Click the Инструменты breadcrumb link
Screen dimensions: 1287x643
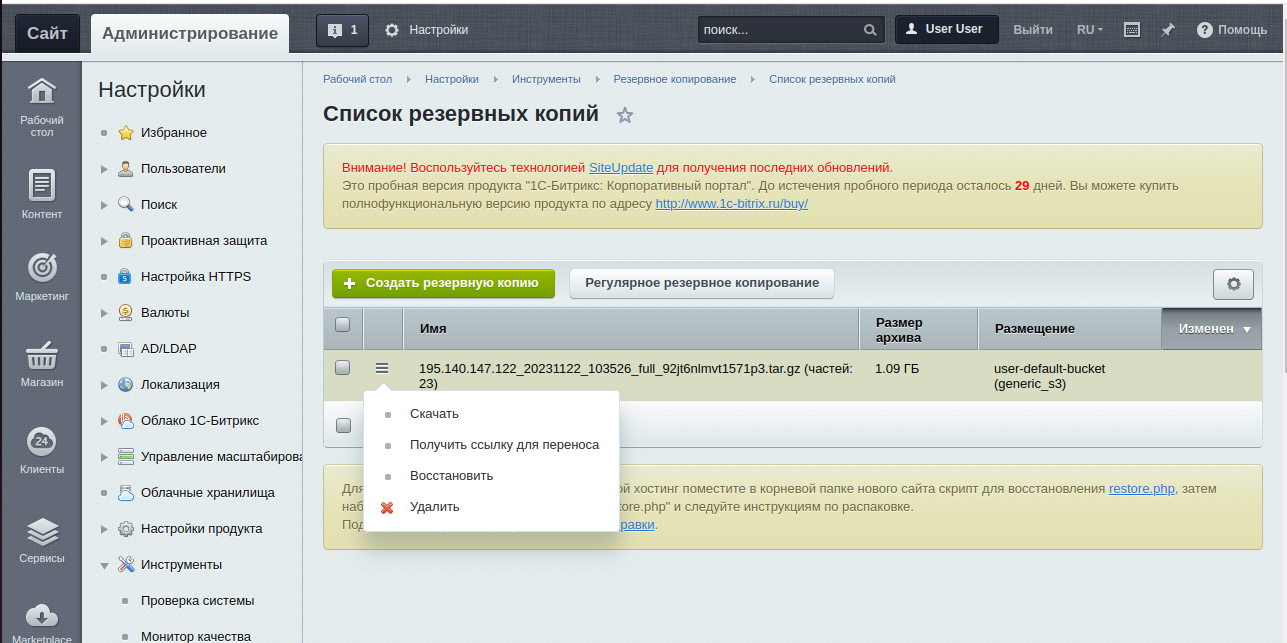coord(546,79)
